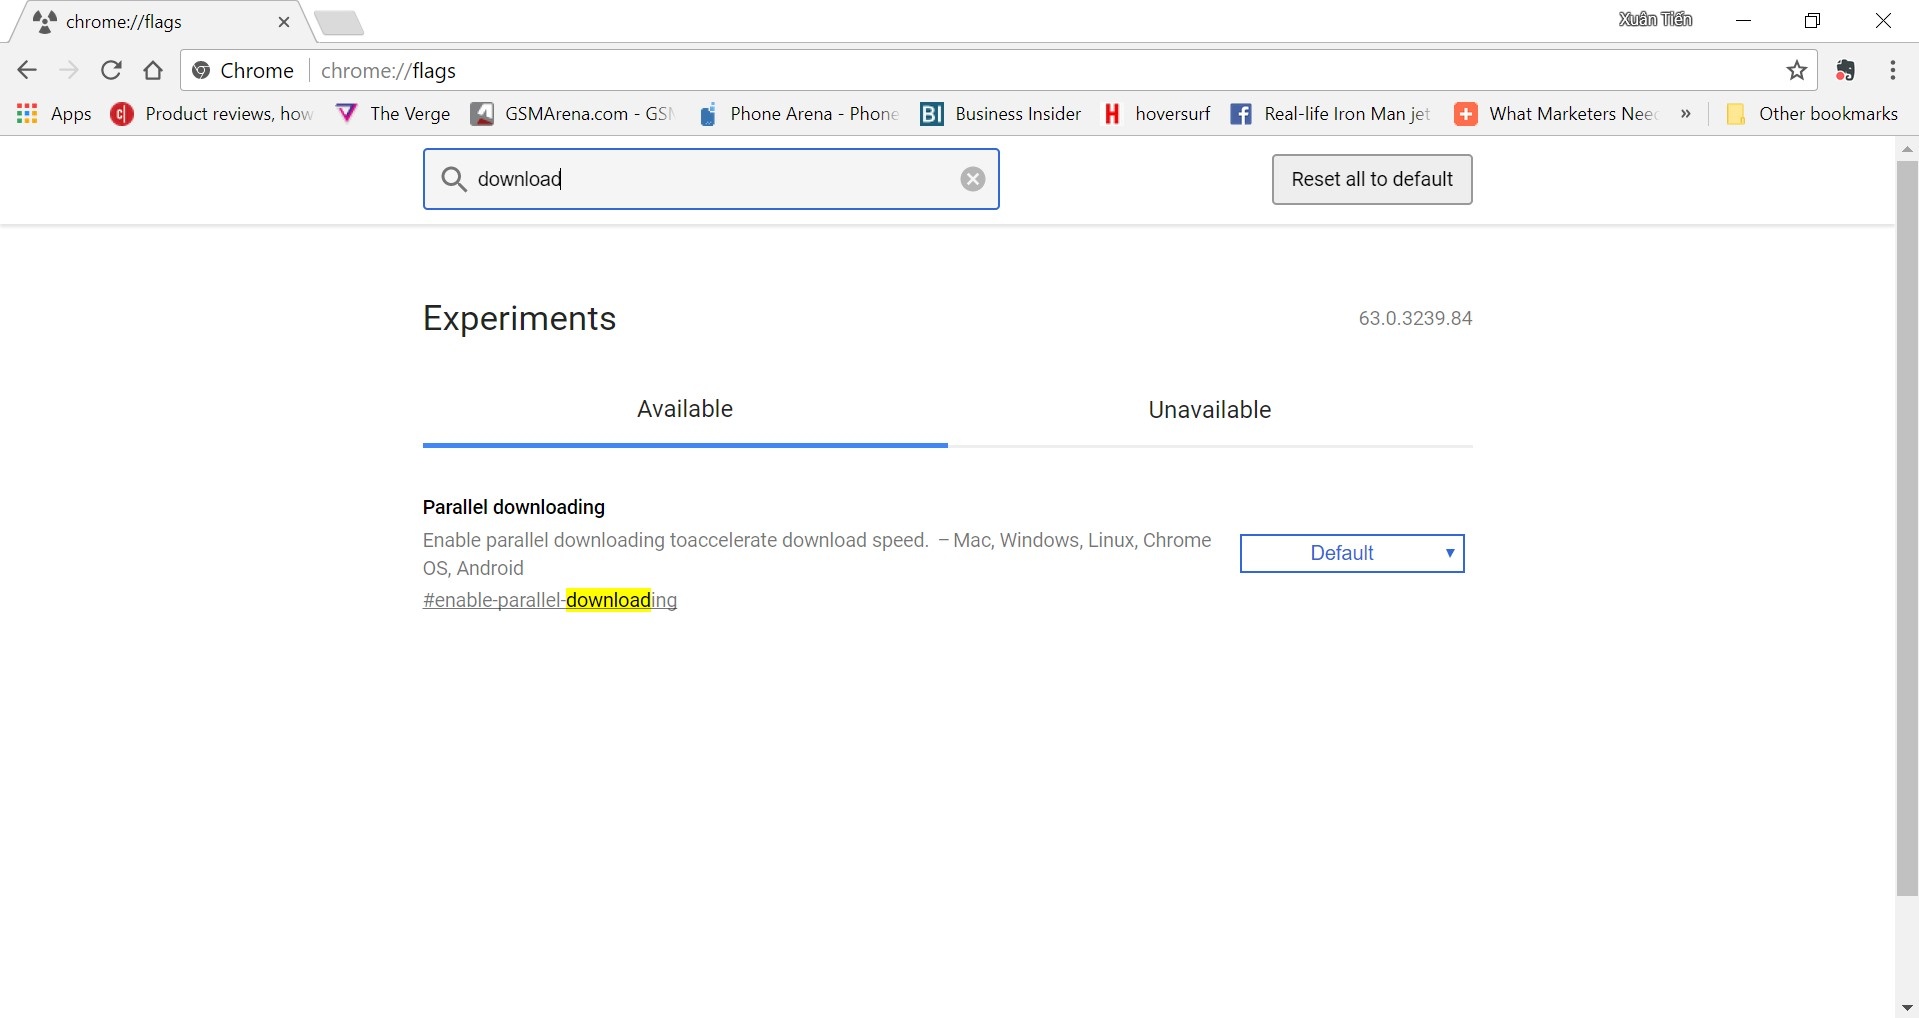Image resolution: width=1919 pixels, height=1018 pixels.
Task: Bookmark this page with the star icon
Action: tap(1797, 70)
